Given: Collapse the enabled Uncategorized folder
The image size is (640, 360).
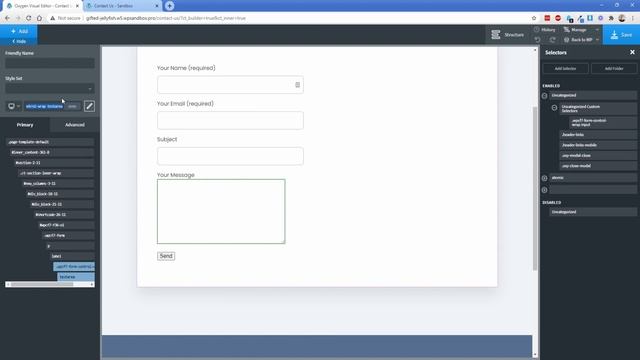Looking at the screenshot, I should 544,96.
